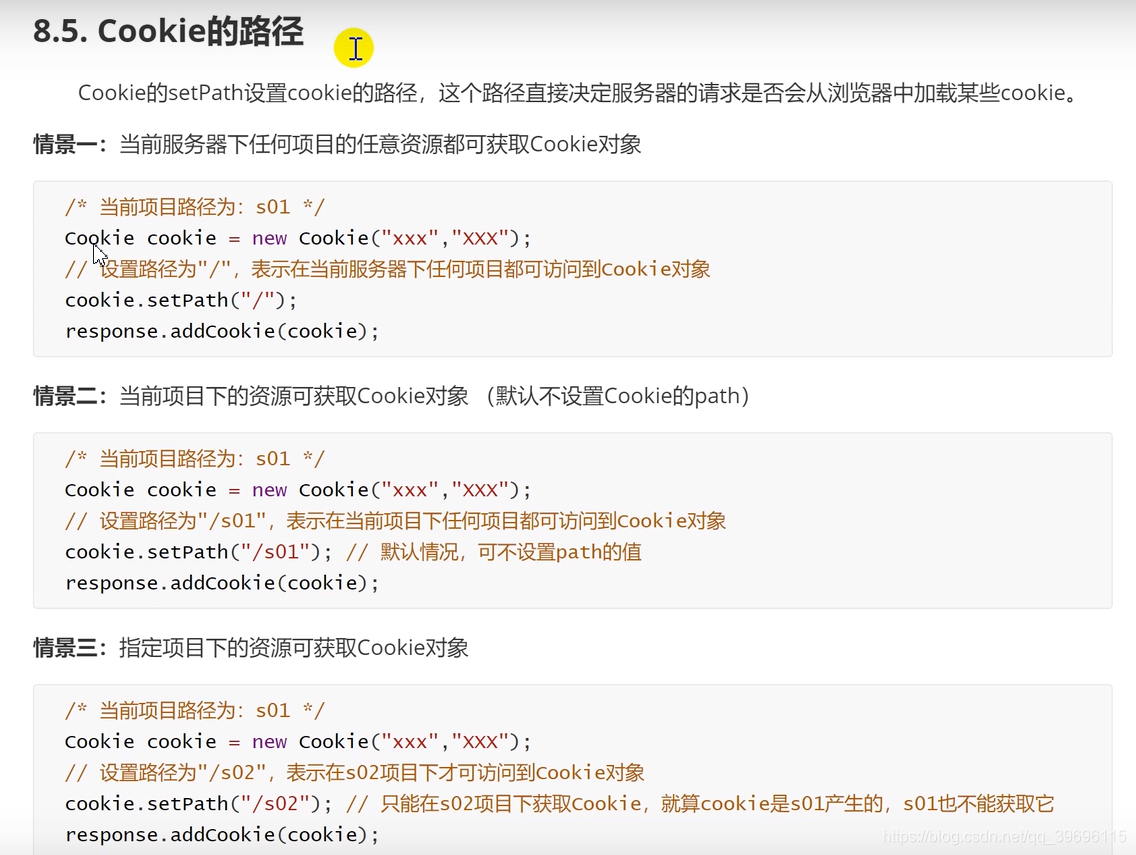Click the comment '默认情况, 可不设置path的值'
The image size is (1136, 855).
(494, 552)
